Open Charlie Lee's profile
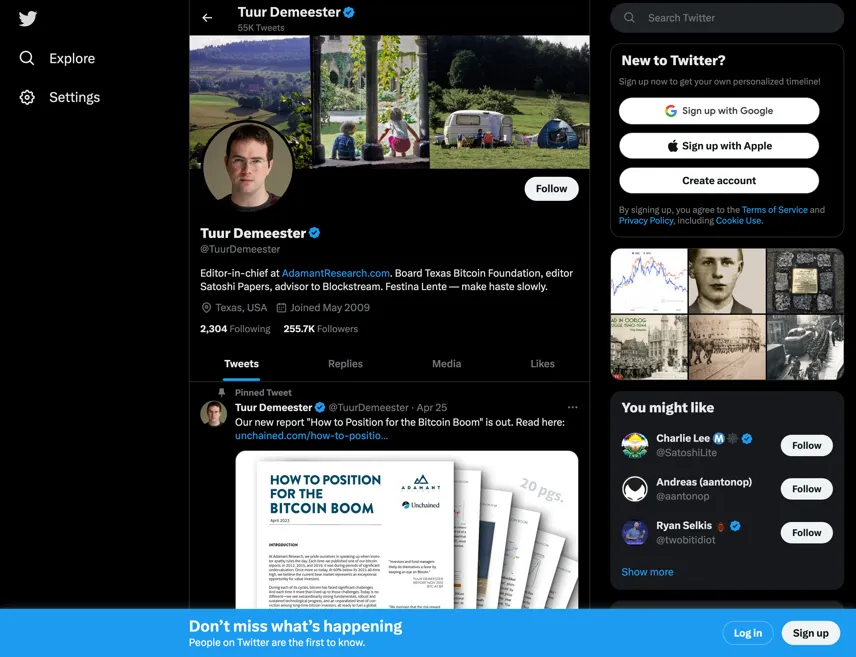This screenshot has height=657, width=856. click(682, 439)
